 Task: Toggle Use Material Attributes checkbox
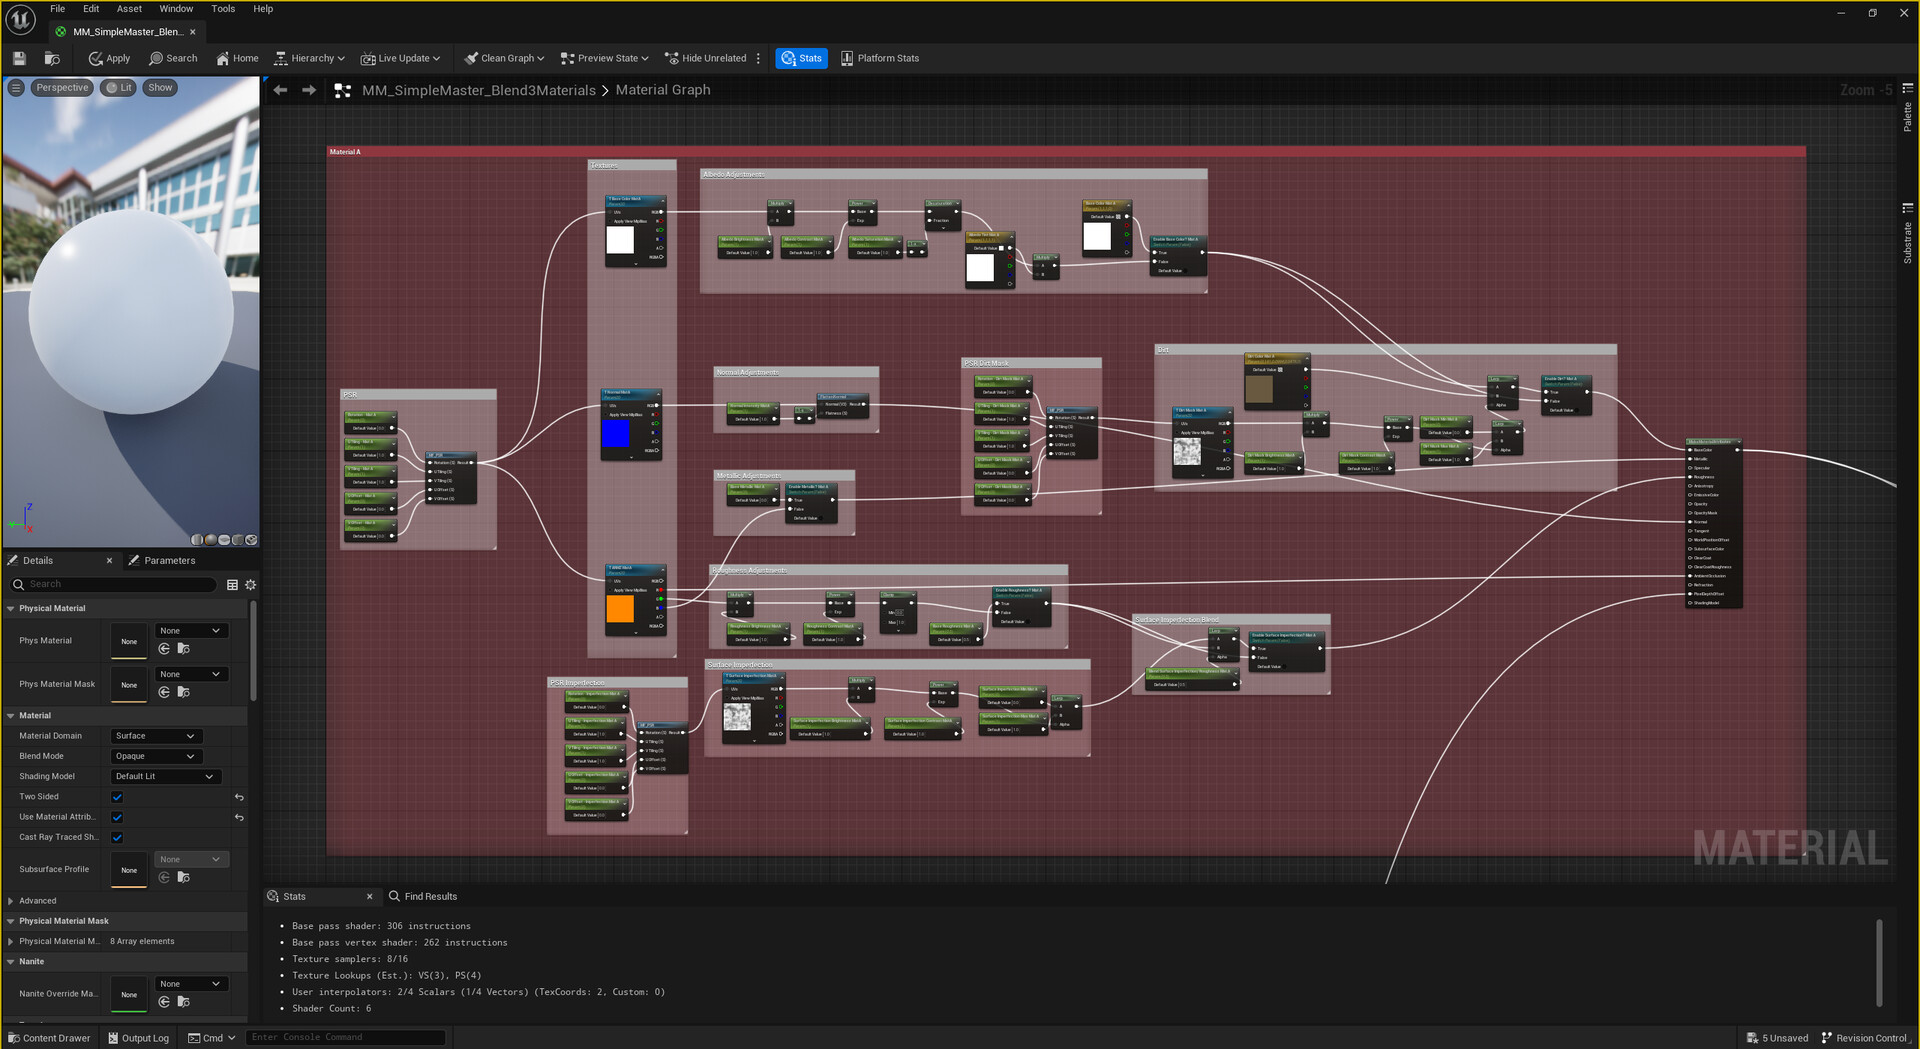[x=117, y=817]
